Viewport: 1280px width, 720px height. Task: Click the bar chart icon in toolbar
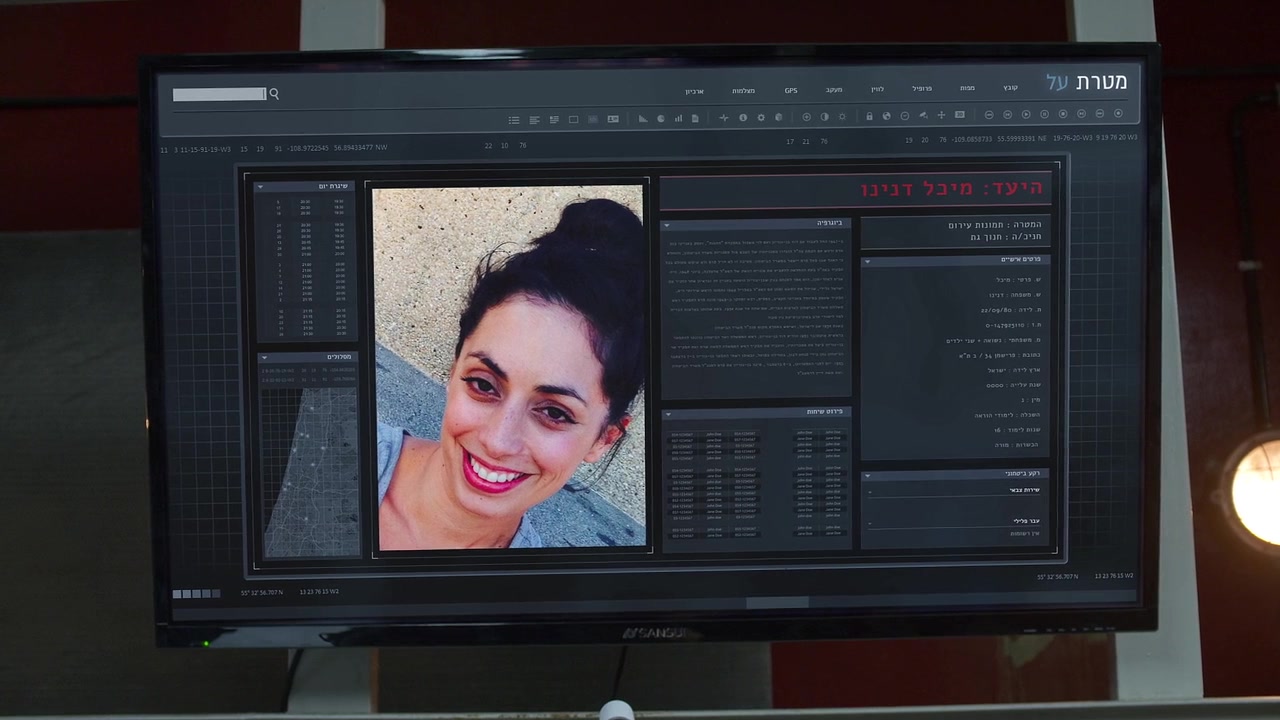click(x=678, y=118)
